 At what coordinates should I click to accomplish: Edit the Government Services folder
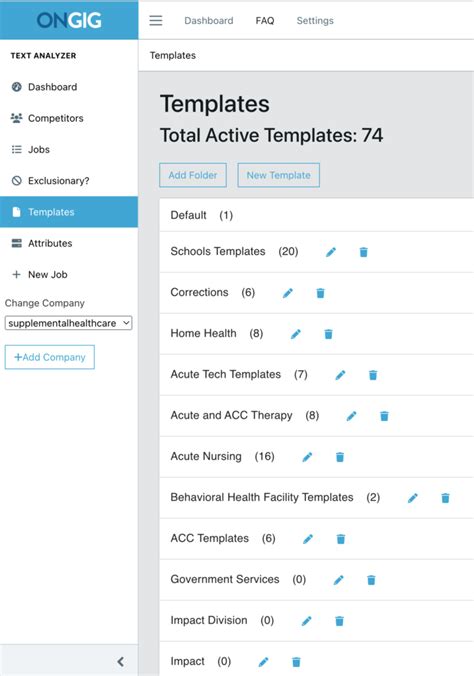tap(339, 580)
